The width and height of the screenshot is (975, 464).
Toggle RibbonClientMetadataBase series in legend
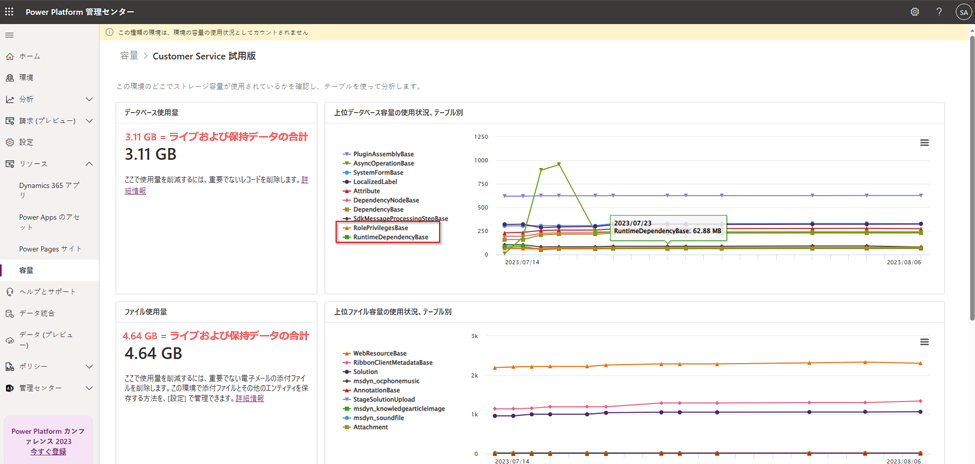(387, 362)
